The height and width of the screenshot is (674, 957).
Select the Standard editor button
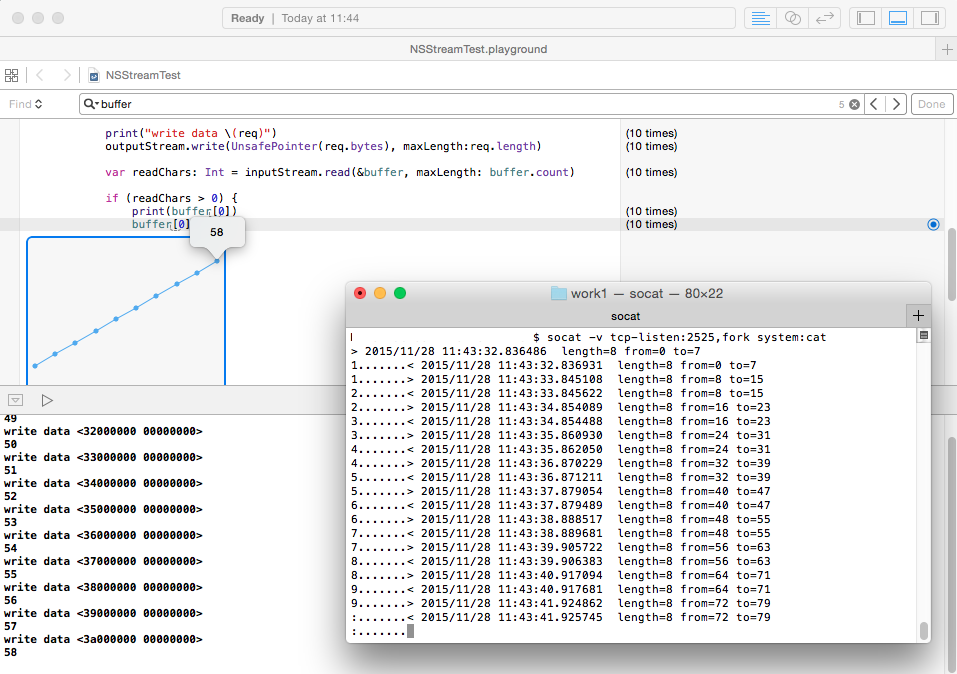761,18
